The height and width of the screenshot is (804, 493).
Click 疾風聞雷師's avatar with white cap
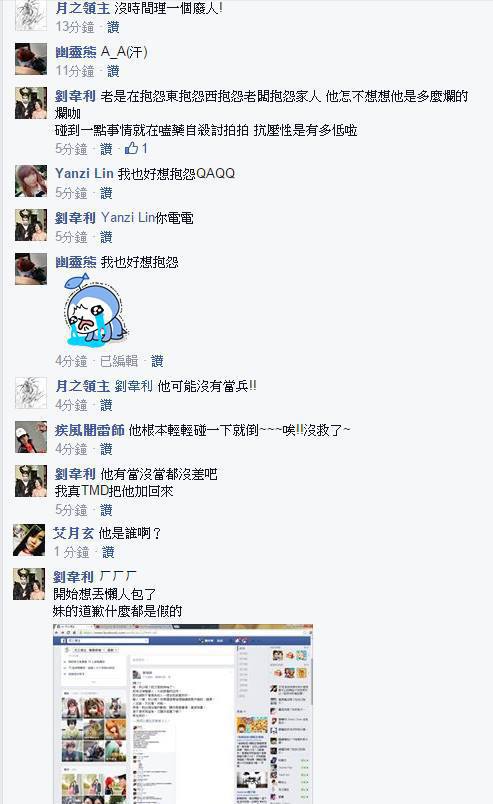pyautogui.click(x=30, y=437)
